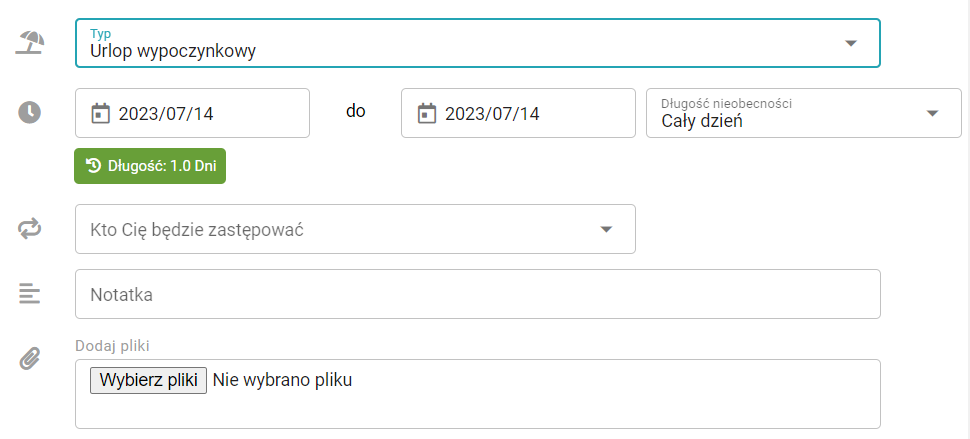Click the replacement arrows icon

coord(30,229)
